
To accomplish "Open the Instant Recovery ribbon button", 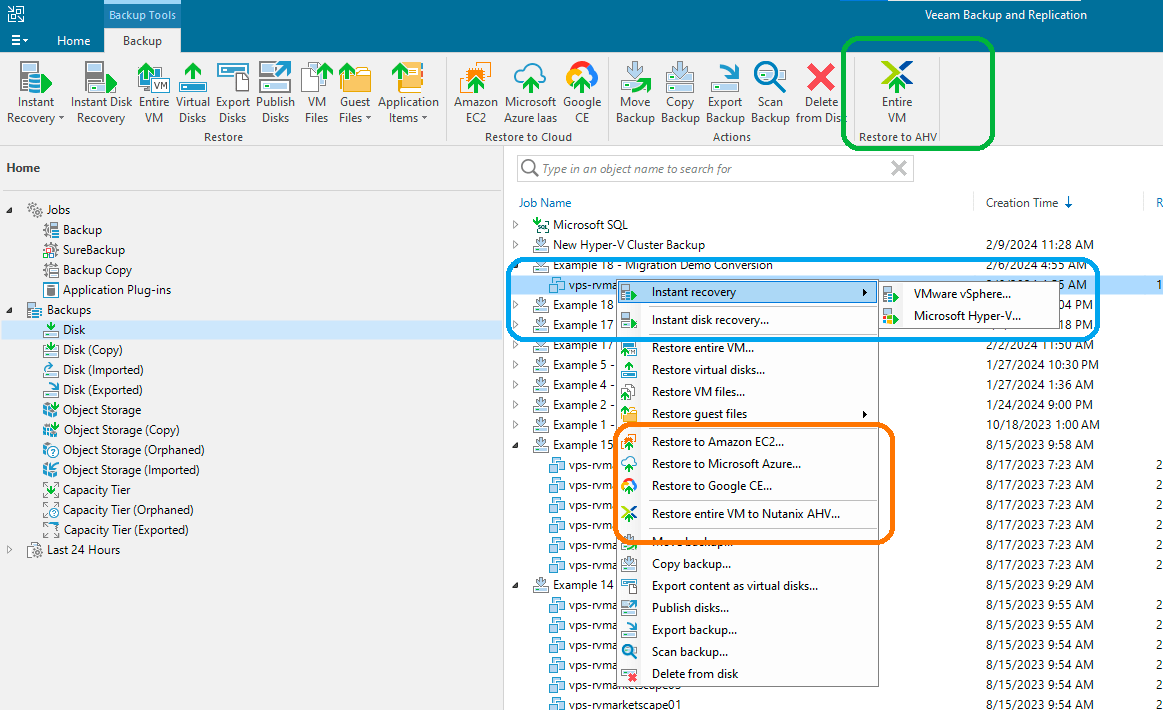I will click(35, 92).
